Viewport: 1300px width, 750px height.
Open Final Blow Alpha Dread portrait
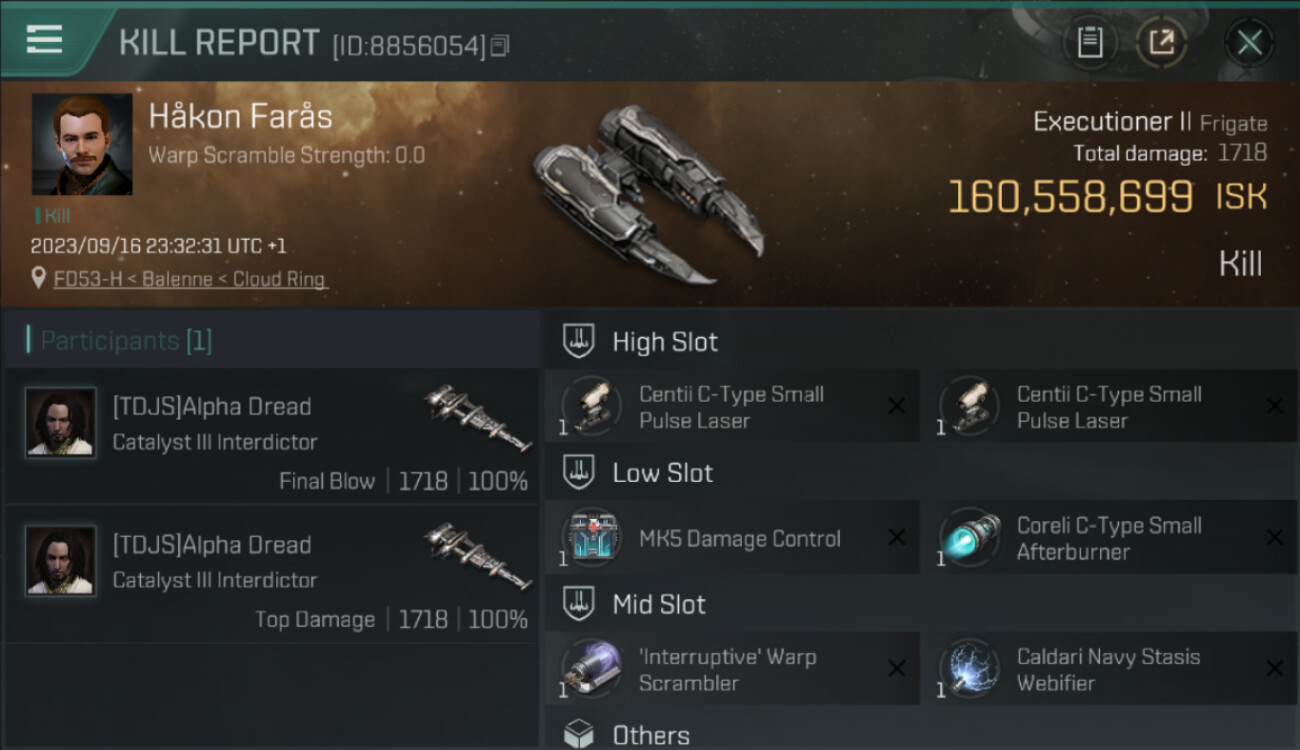point(61,423)
